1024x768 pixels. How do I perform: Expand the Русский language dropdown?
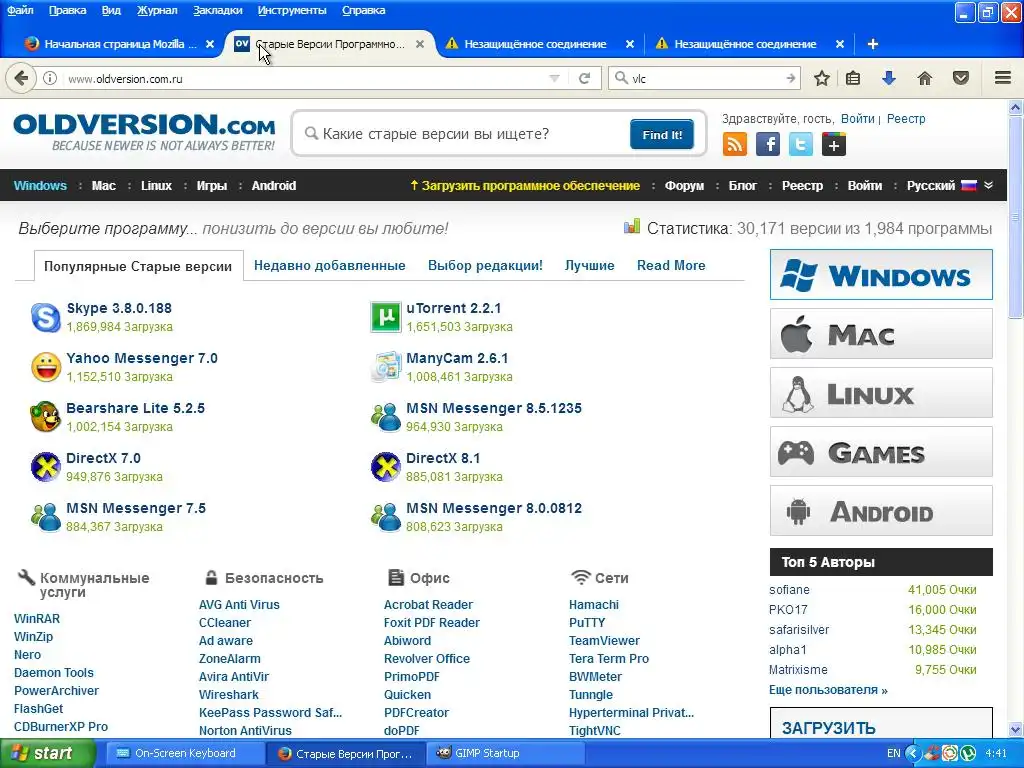click(989, 185)
